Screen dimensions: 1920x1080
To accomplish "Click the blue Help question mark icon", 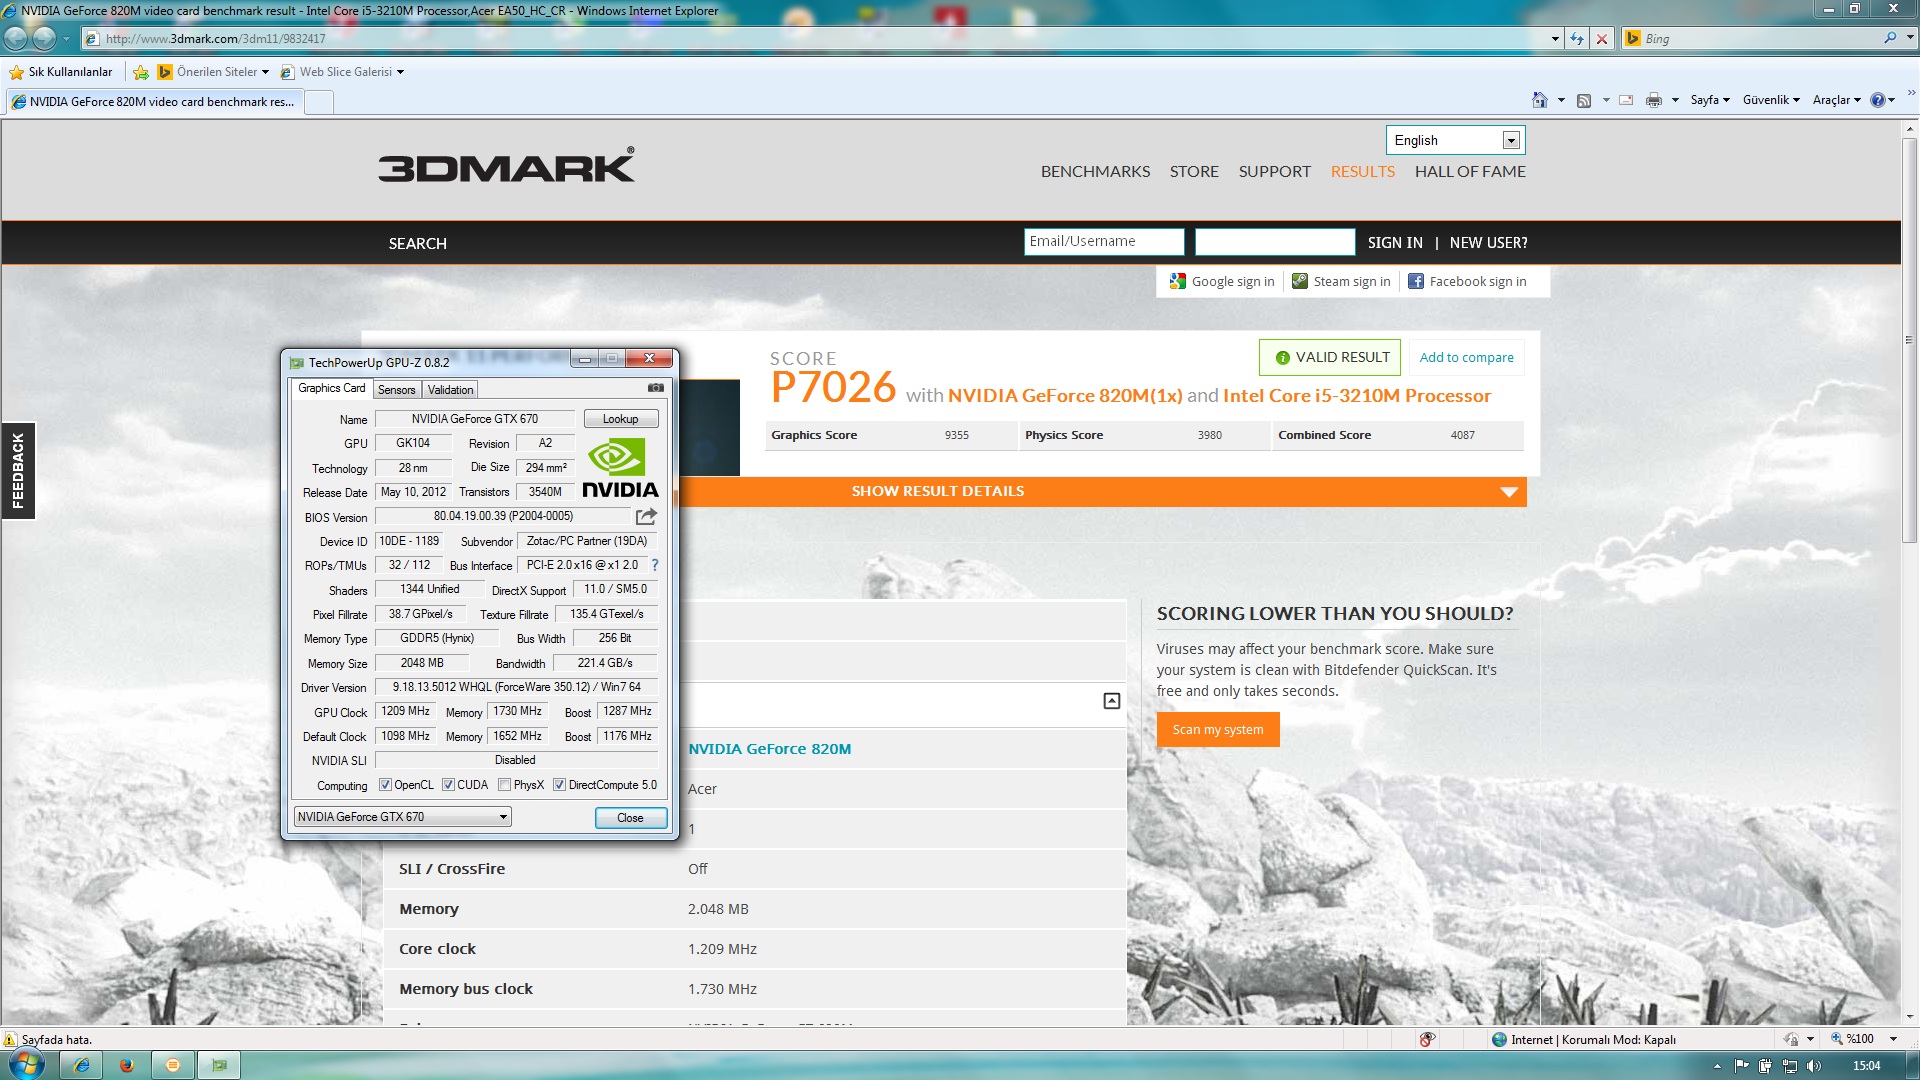I will click(1878, 100).
